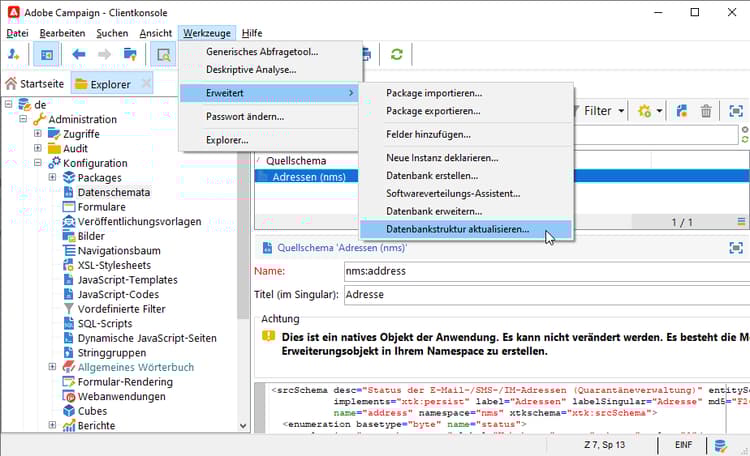Choose Felder hinzufügen in submenu

[466, 134]
